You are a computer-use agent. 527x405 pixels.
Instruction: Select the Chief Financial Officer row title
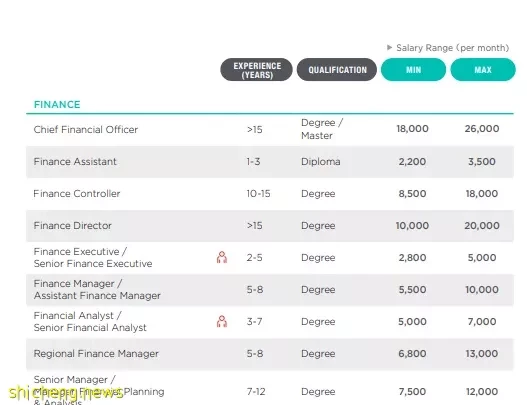pos(86,129)
